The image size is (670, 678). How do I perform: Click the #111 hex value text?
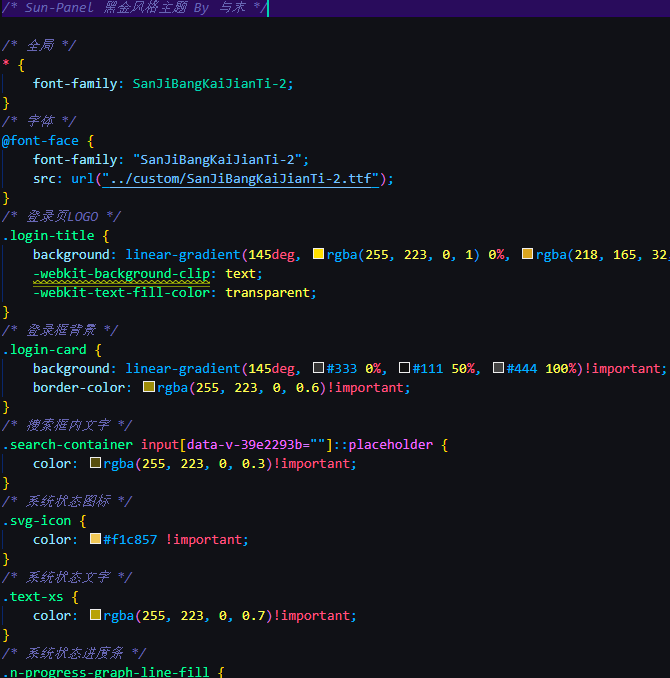click(428, 368)
